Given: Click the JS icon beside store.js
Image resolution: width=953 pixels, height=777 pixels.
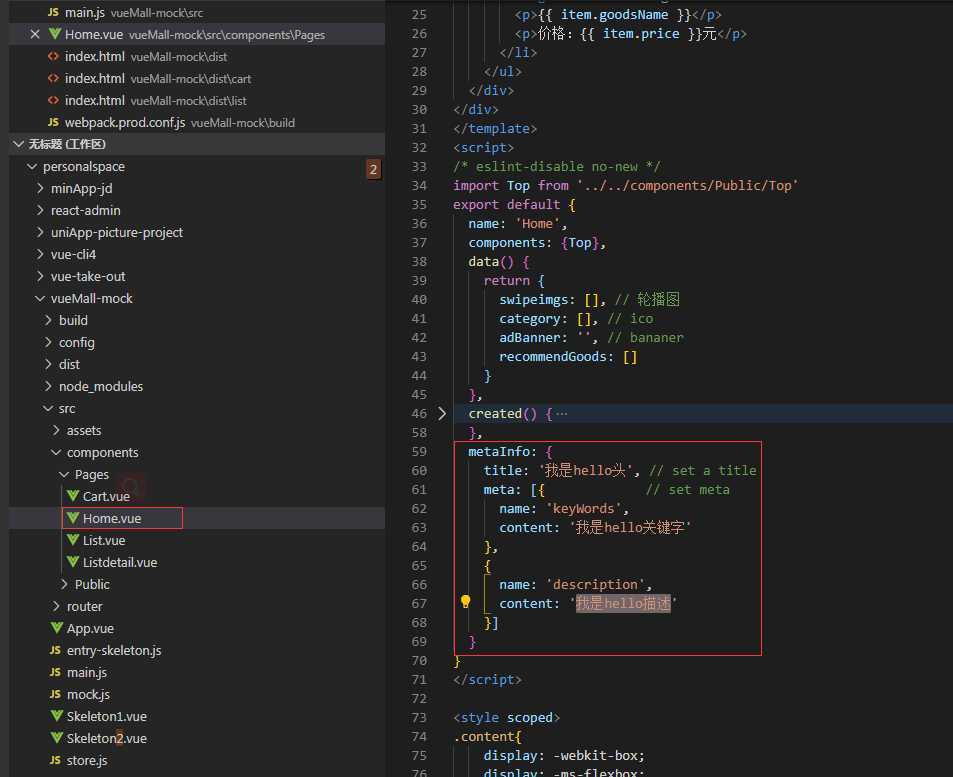Looking at the screenshot, I should (55, 760).
